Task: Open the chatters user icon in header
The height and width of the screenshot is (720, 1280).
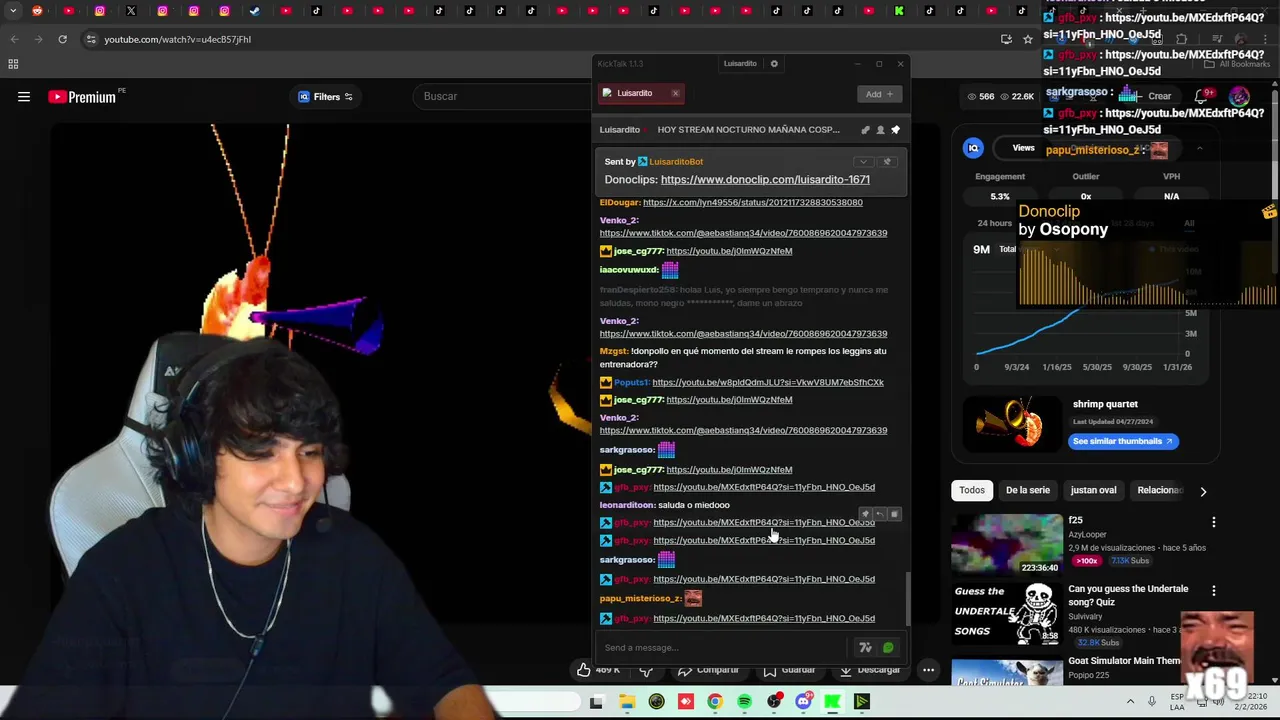Action: [x=880, y=130]
